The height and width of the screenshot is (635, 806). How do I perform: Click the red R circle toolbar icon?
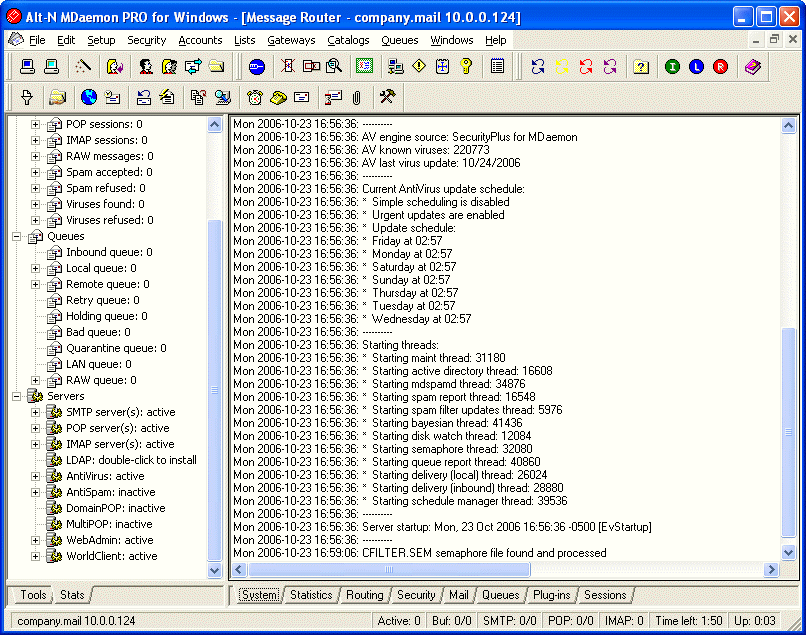click(x=720, y=67)
